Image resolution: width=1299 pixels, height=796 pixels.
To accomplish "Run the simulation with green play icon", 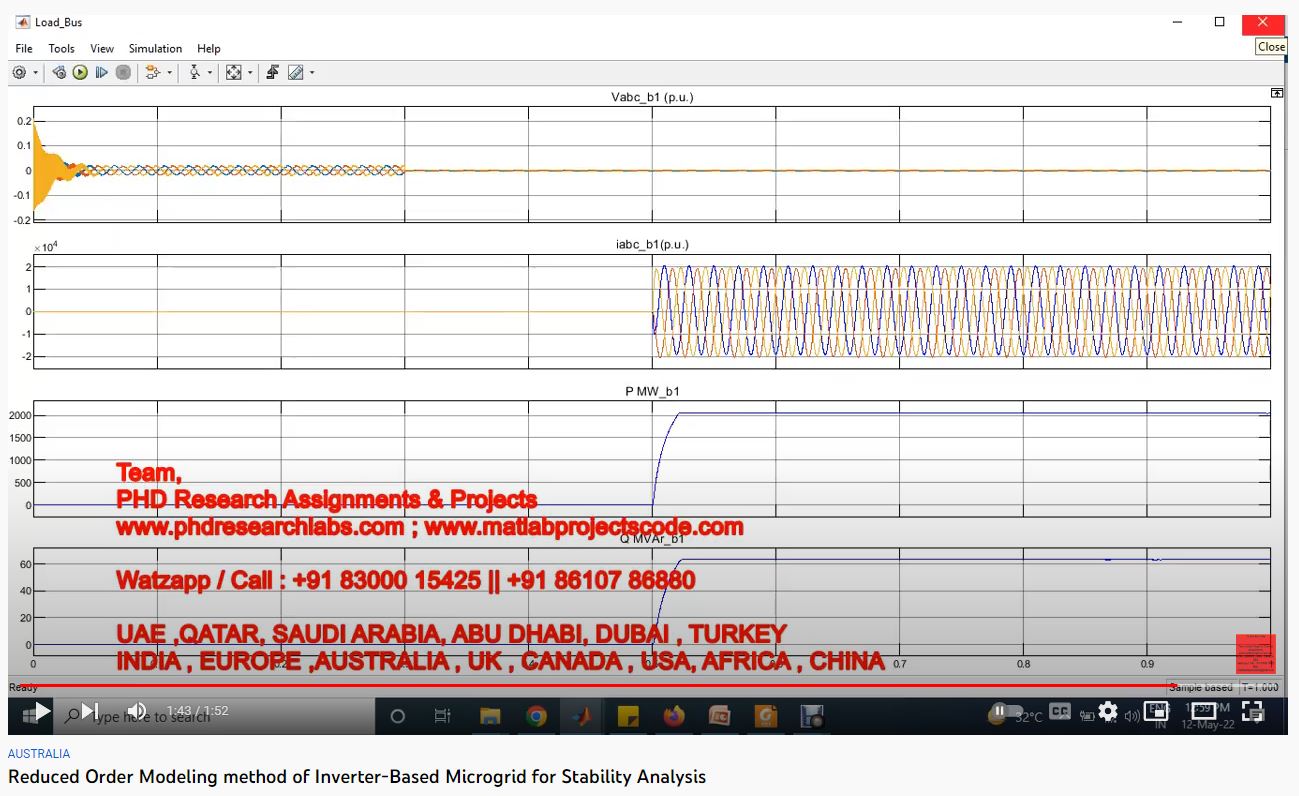I will click(x=80, y=73).
